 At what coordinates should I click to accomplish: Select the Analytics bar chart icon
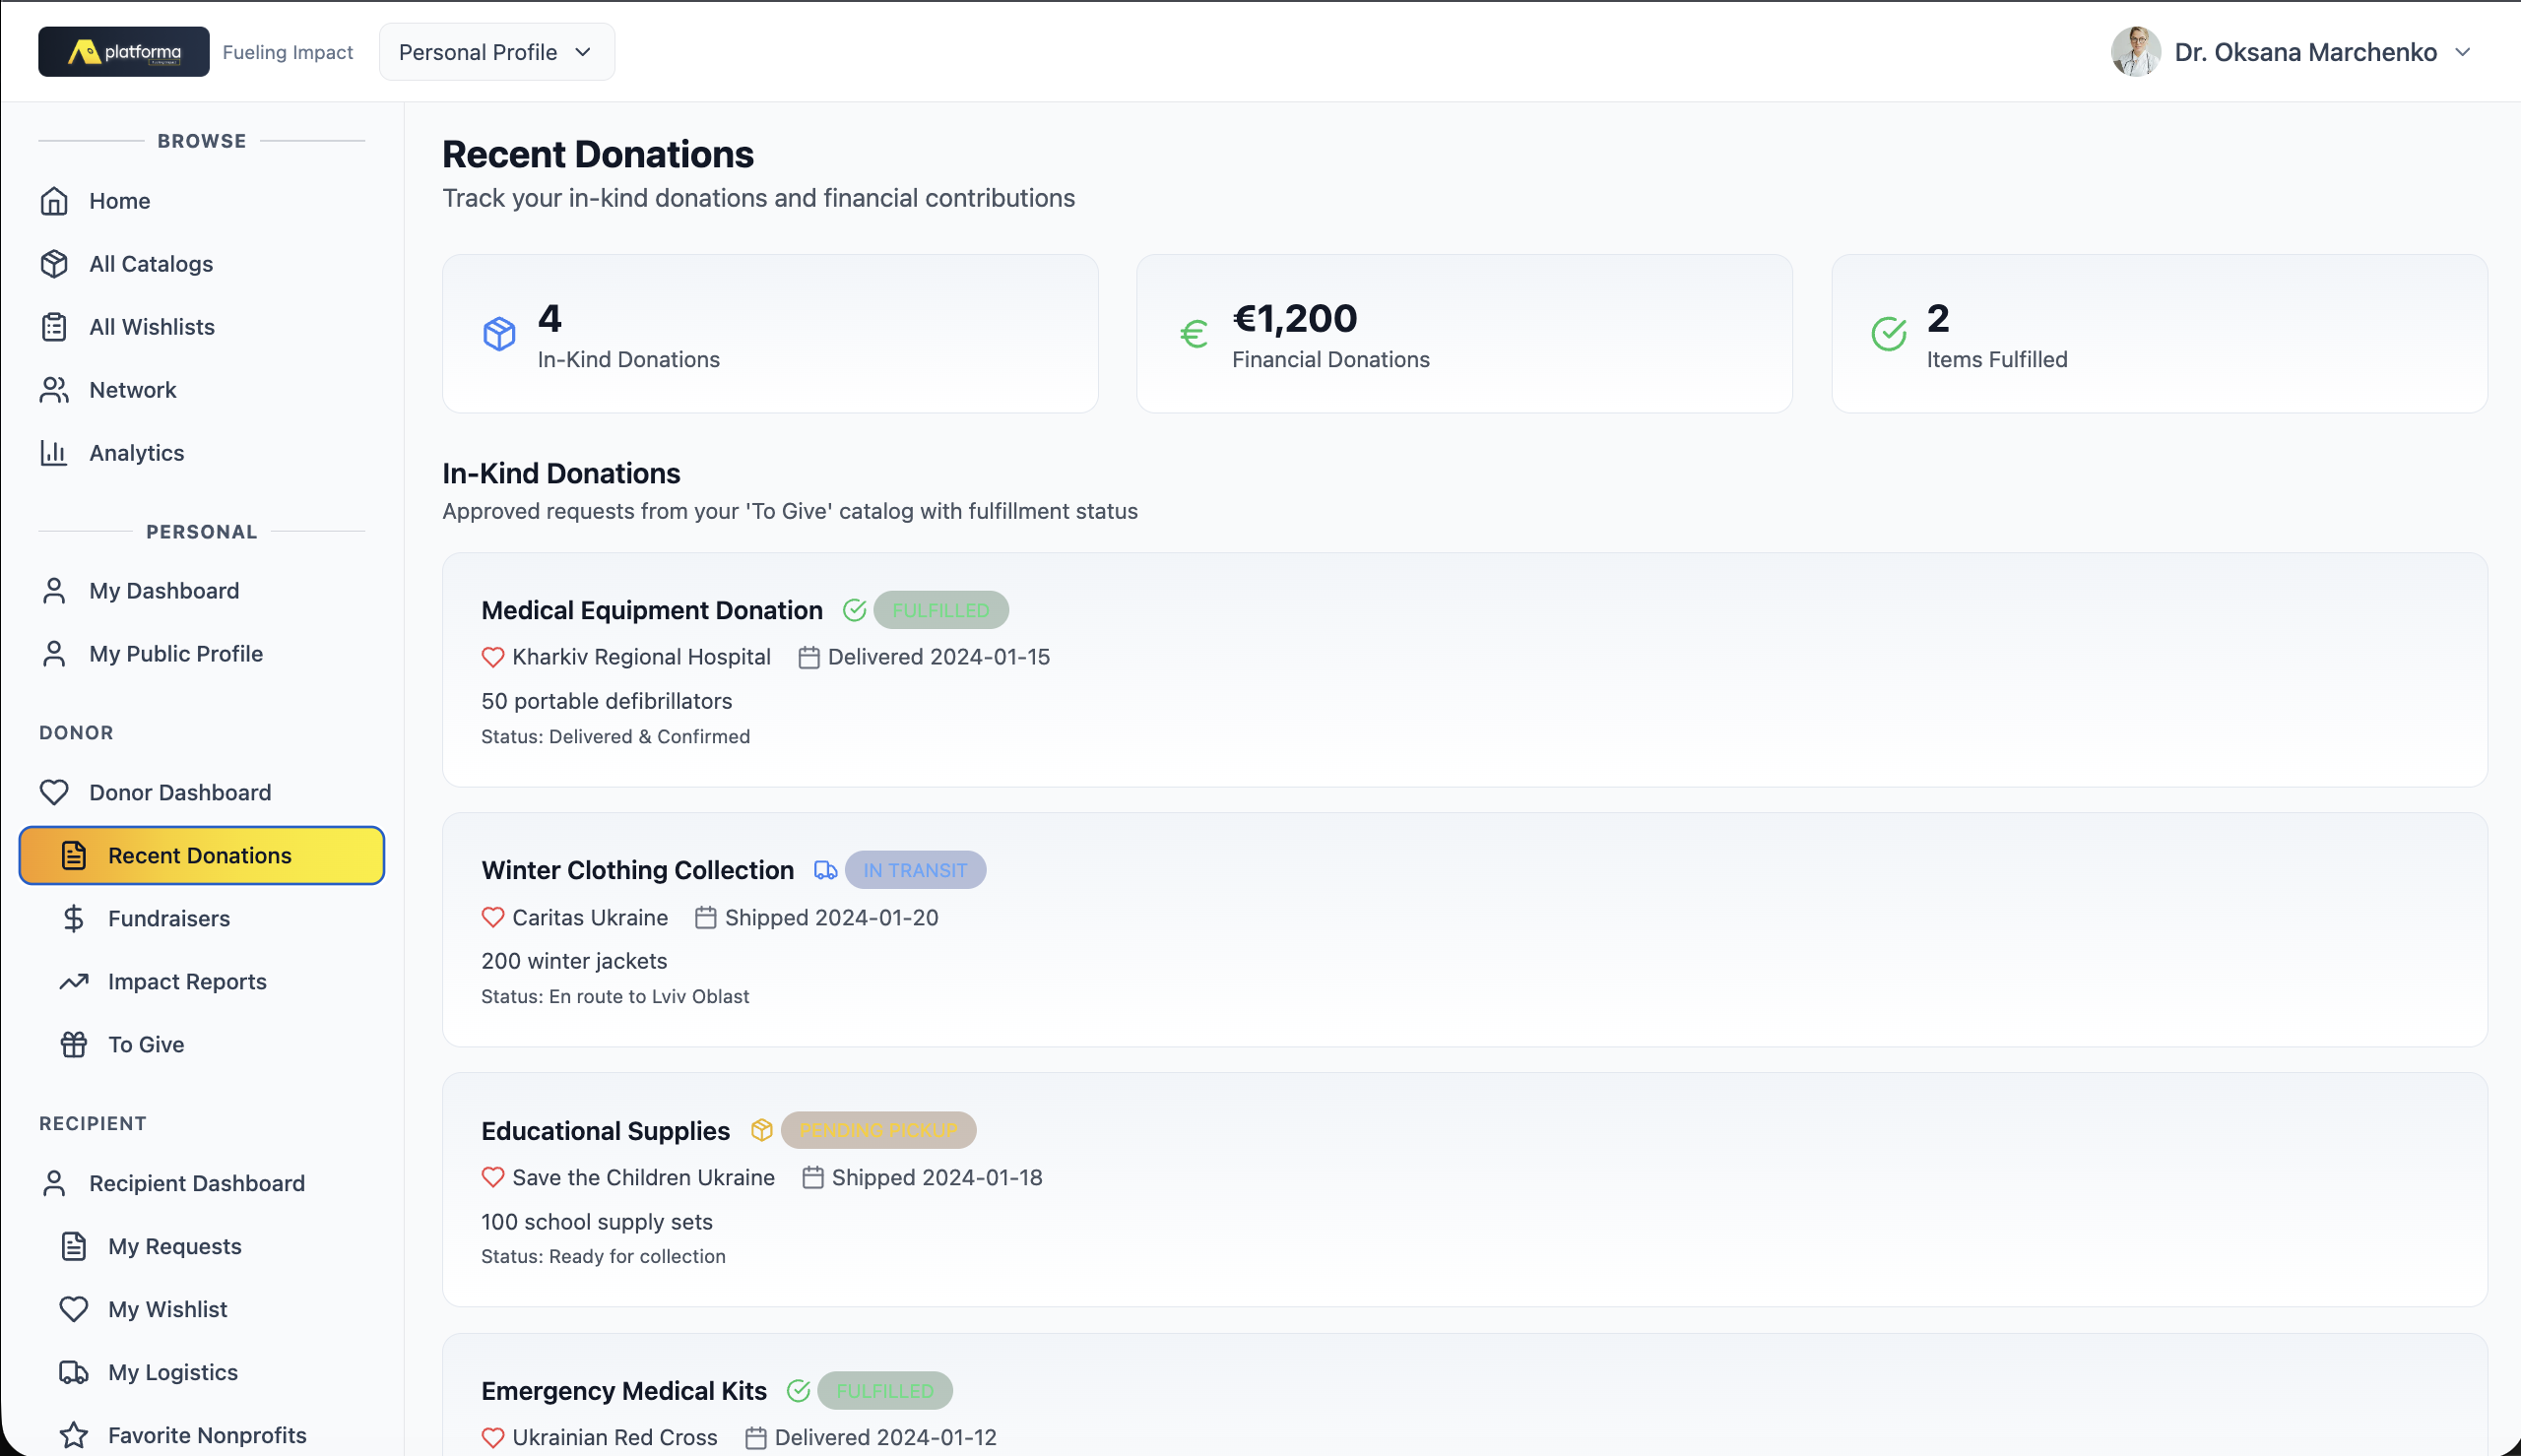click(54, 453)
